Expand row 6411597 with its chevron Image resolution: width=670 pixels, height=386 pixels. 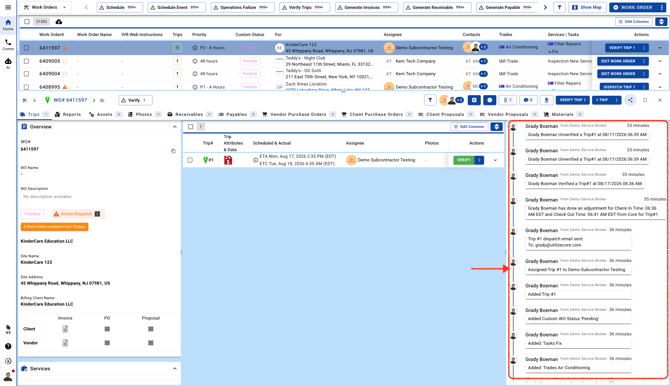pyautogui.click(x=660, y=48)
